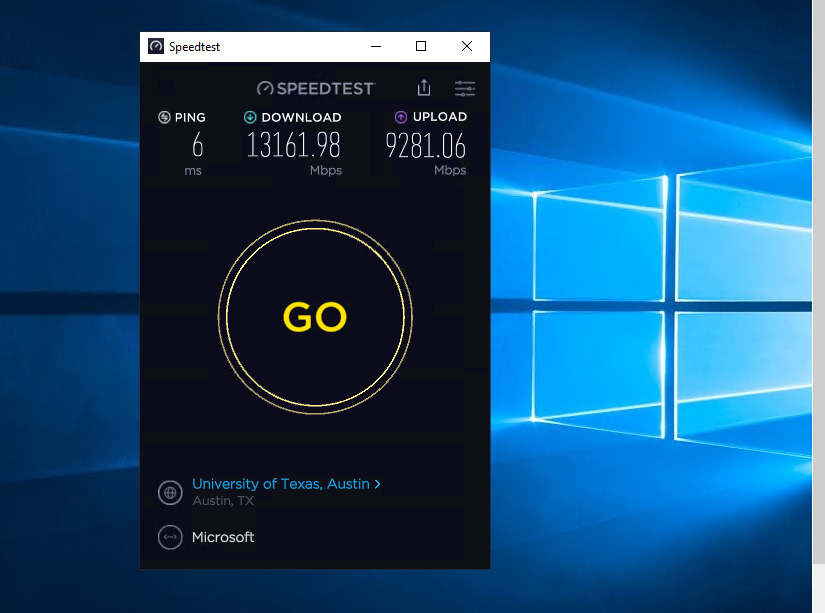Open the settings sliders icon
825x613 pixels.
465,88
